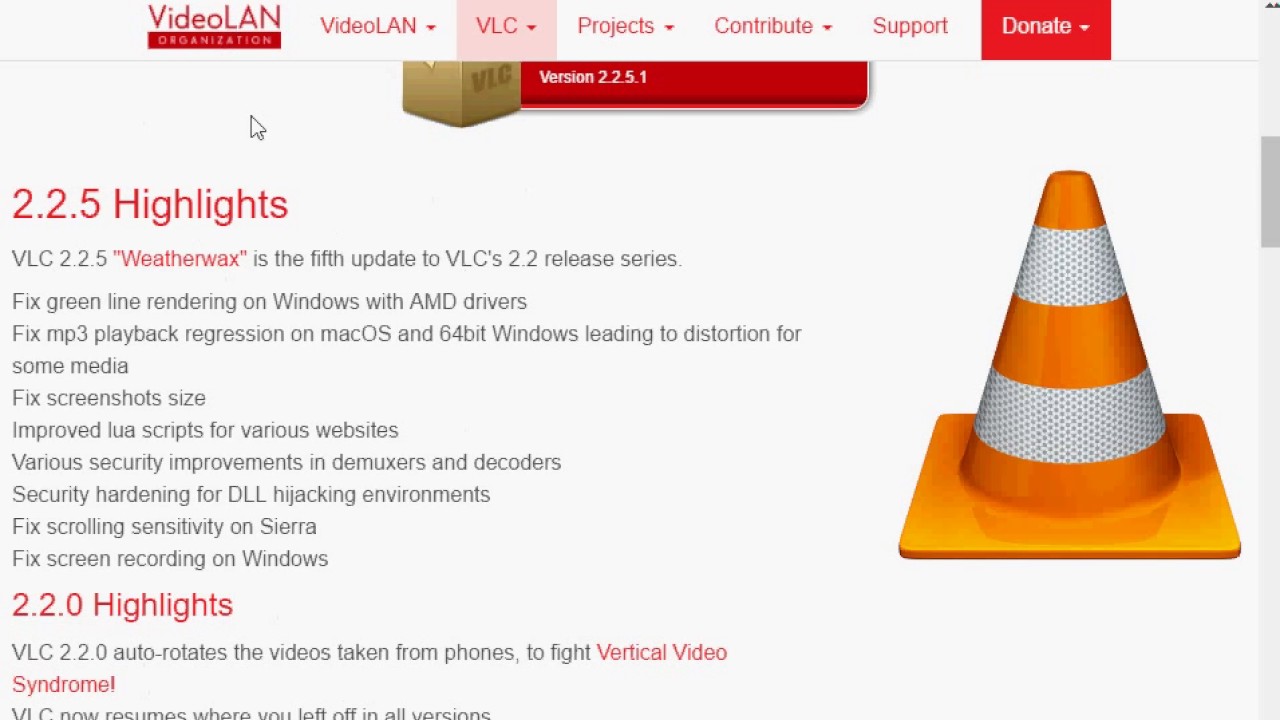Click the caret arrow on Donate button

click(1084, 27)
